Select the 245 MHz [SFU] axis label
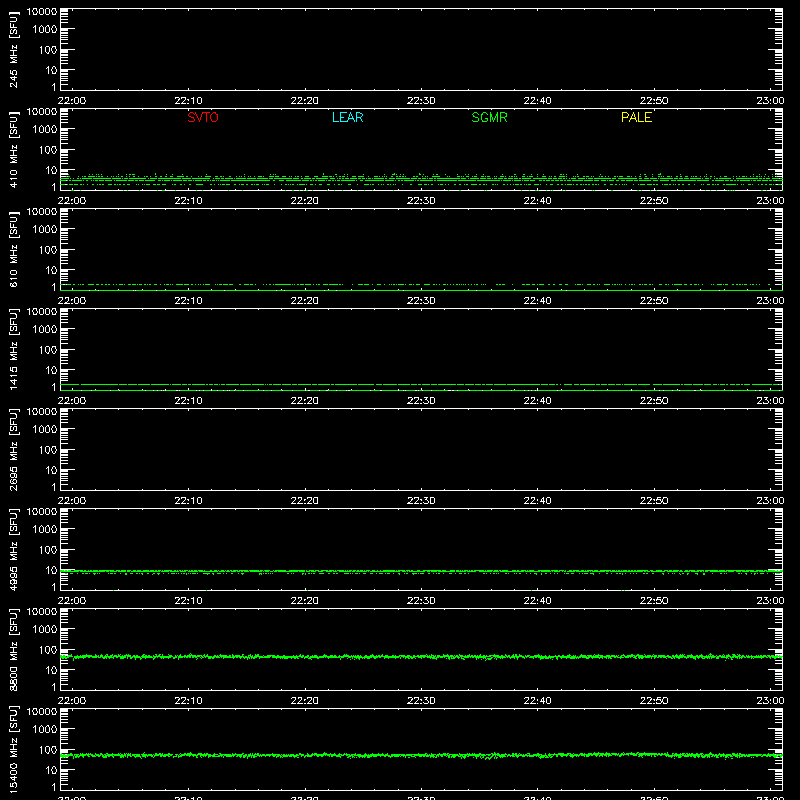The image size is (800, 800). tap(13, 50)
